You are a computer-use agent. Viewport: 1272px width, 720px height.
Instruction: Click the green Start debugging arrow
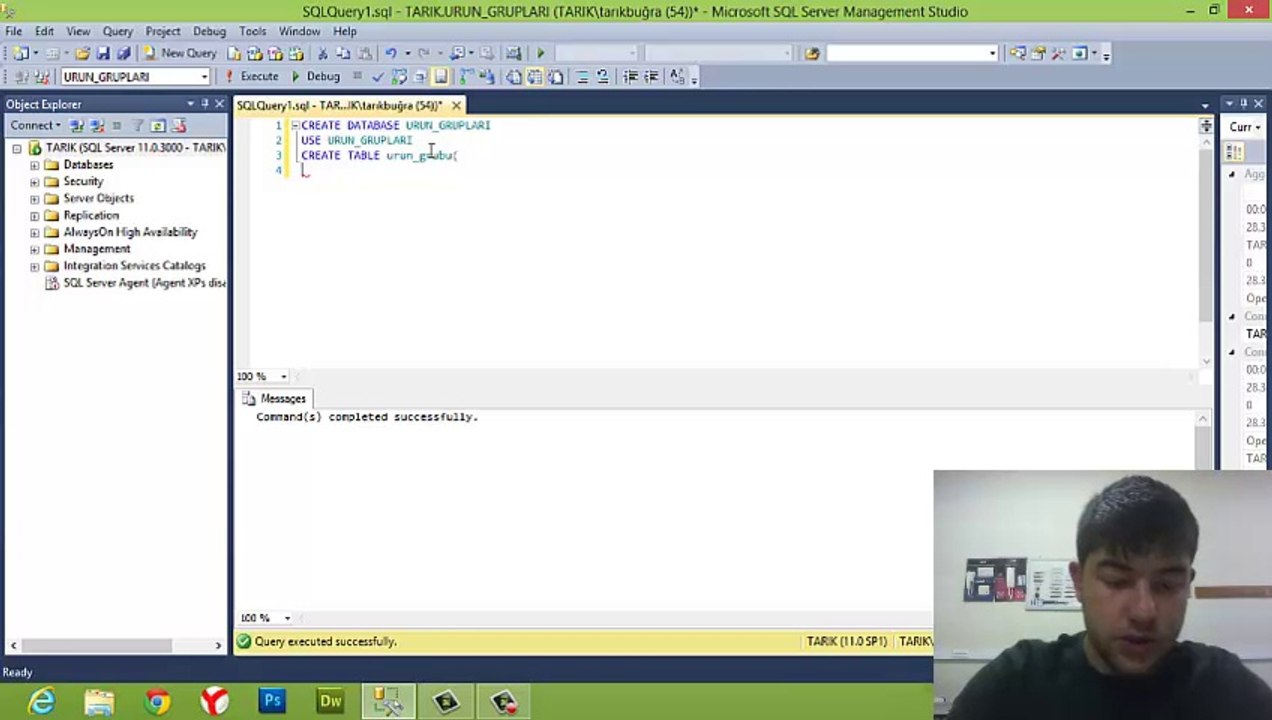[x=541, y=53]
